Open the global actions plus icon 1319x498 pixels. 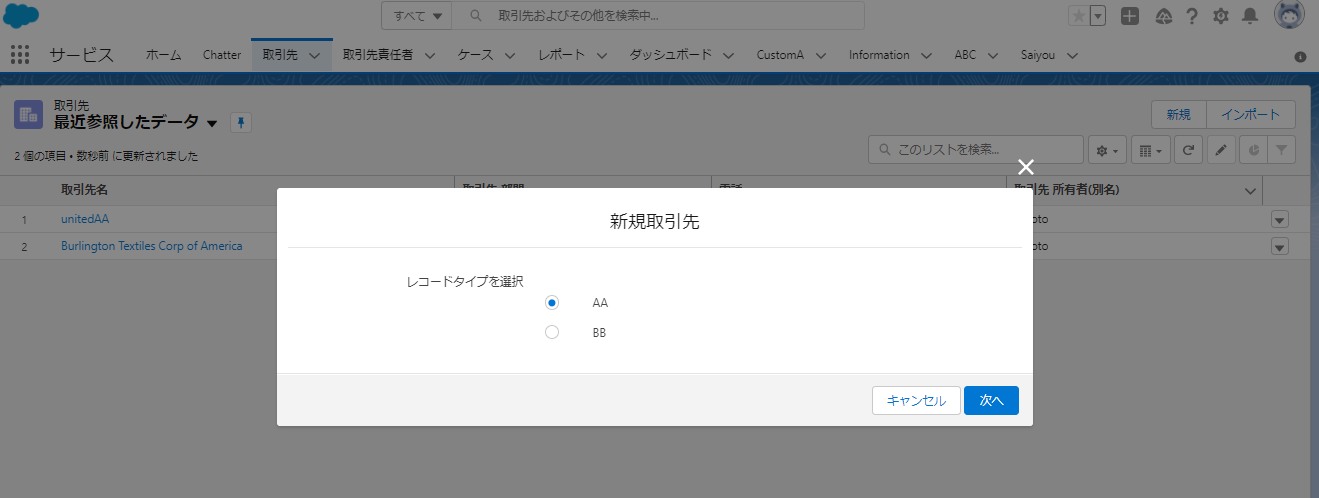[1129, 16]
